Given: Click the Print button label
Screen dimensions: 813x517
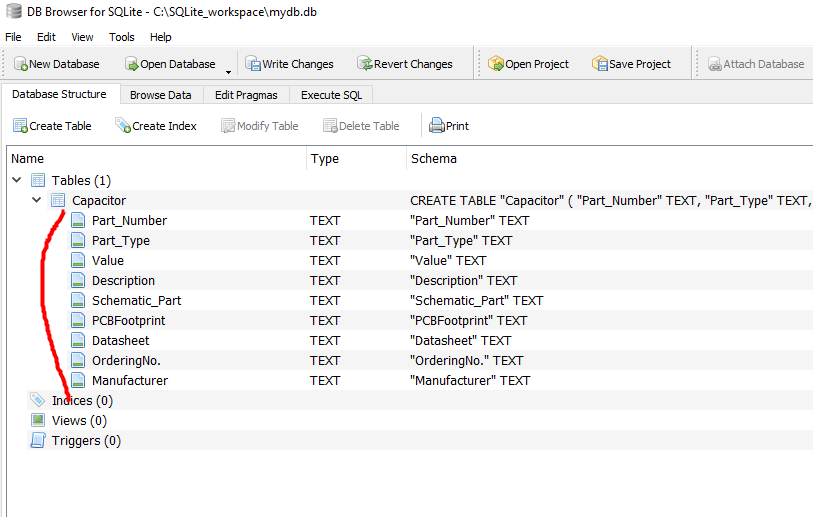Looking at the screenshot, I should [x=457, y=126].
